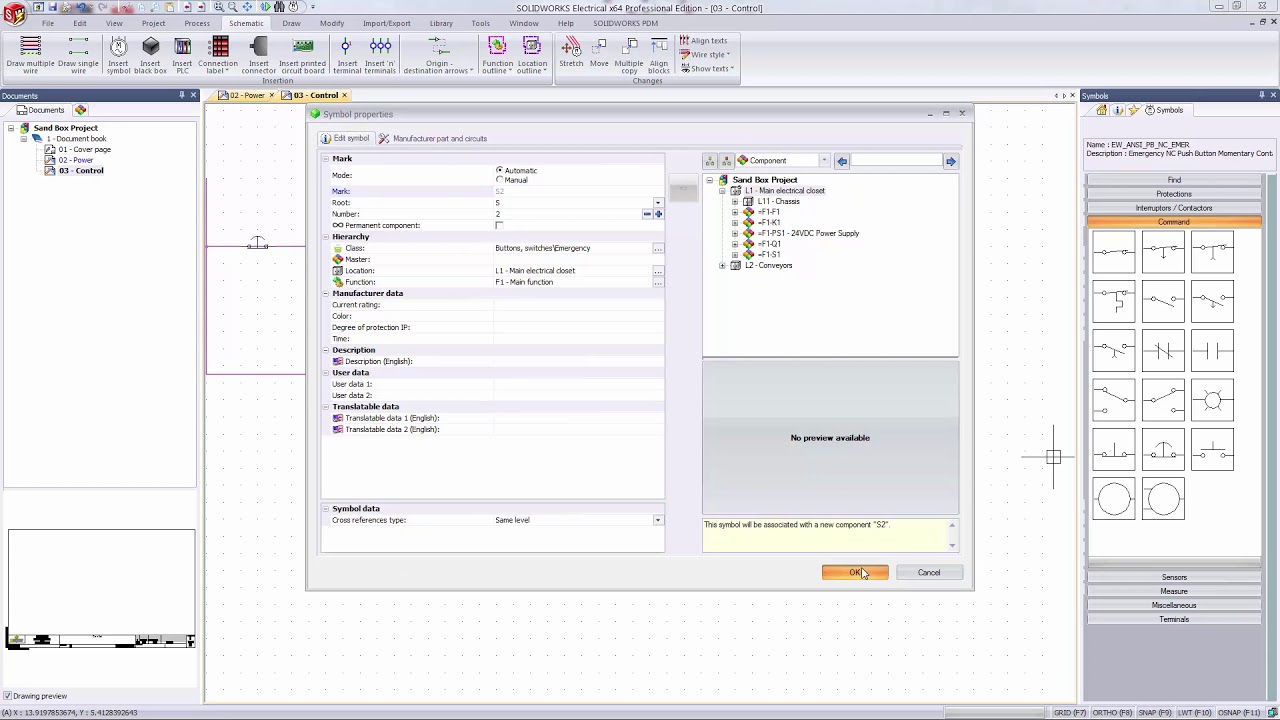Toggle SNAP (F9) in status bar
1280x720 pixels.
1154,713
